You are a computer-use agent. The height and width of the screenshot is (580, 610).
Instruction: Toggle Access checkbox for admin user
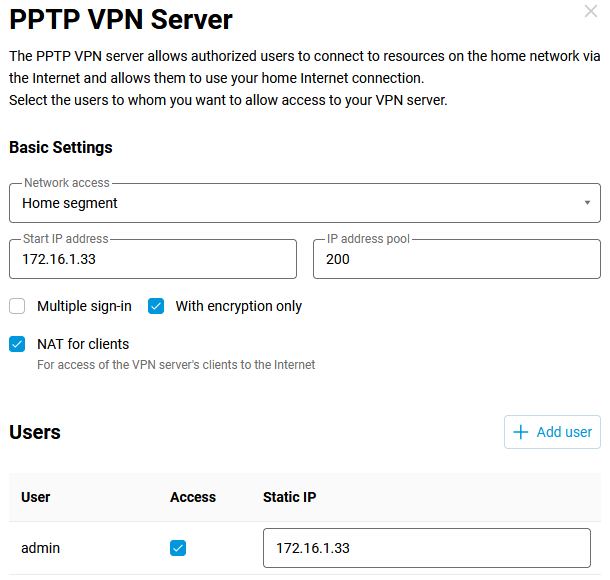(178, 548)
